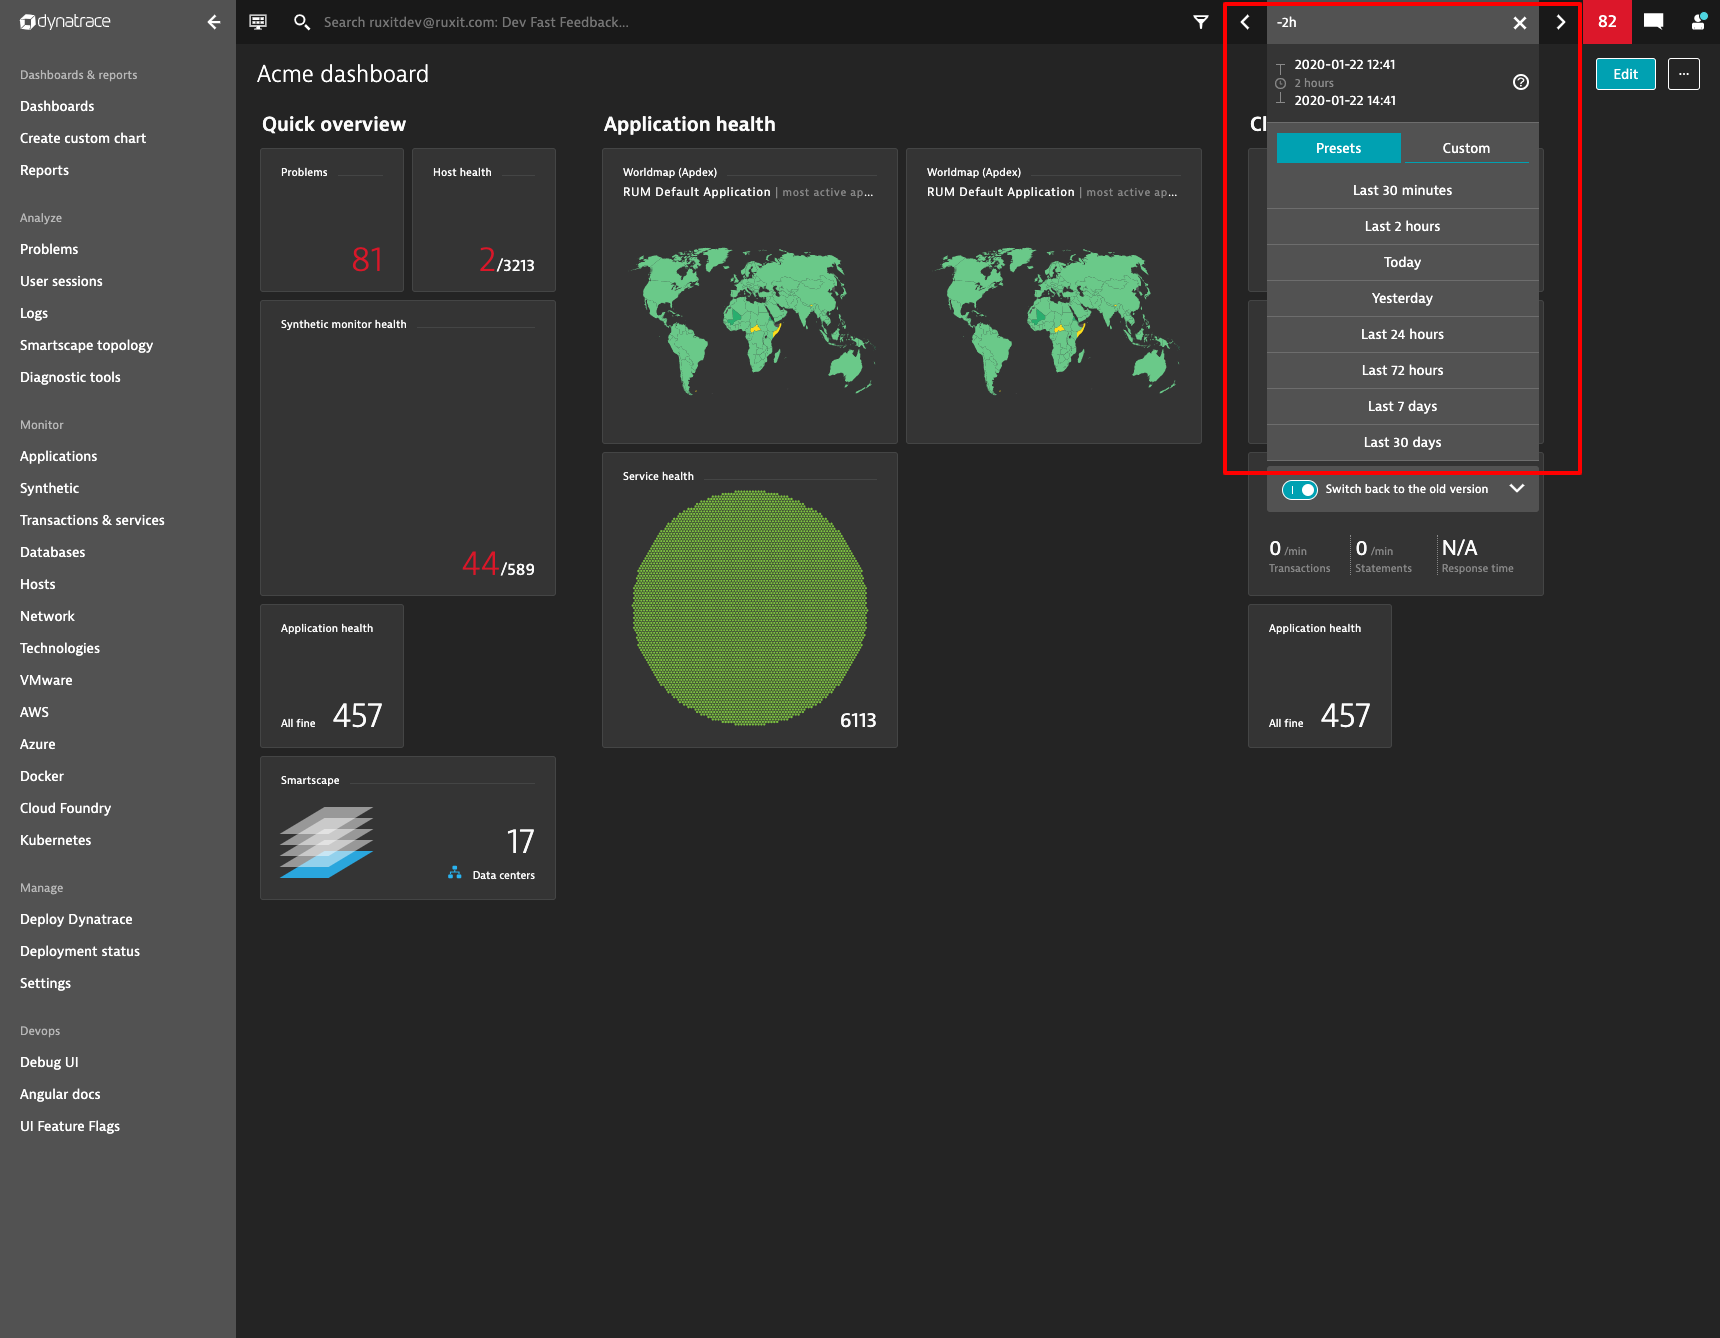Click the Edit dashboard button
The width and height of the screenshot is (1720, 1338).
(x=1626, y=74)
